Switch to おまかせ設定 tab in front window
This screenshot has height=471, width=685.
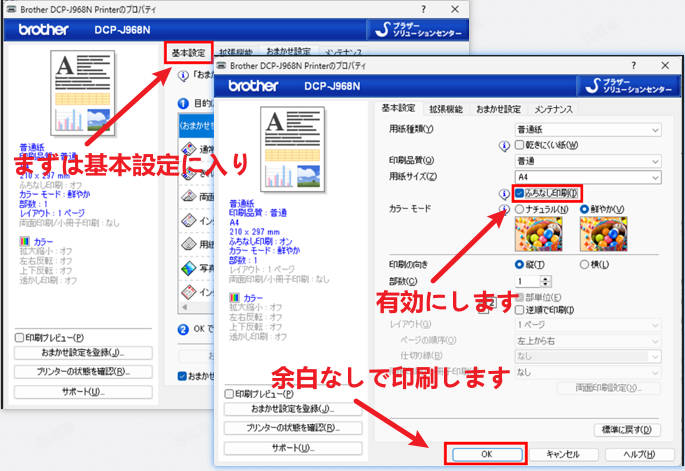point(498,109)
